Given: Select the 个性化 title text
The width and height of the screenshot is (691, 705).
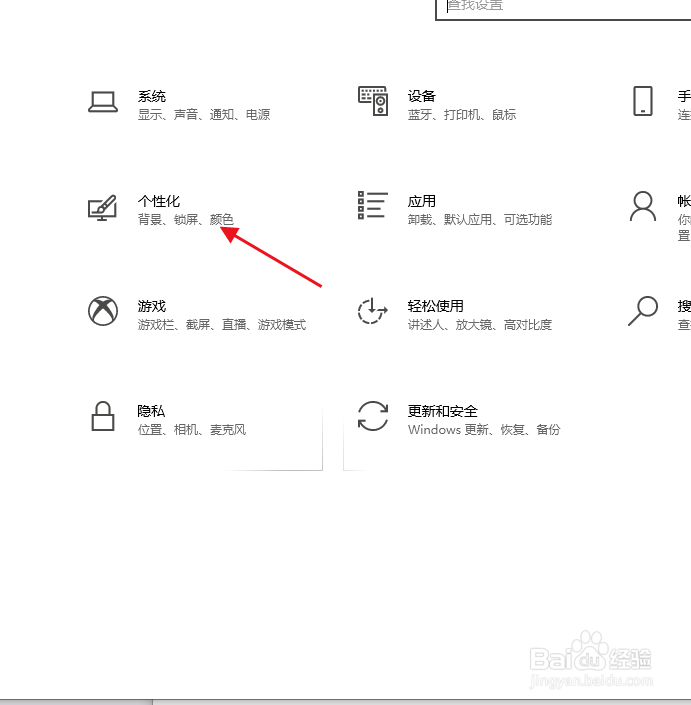Looking at the screenshot, I should [x=159, y=201].
